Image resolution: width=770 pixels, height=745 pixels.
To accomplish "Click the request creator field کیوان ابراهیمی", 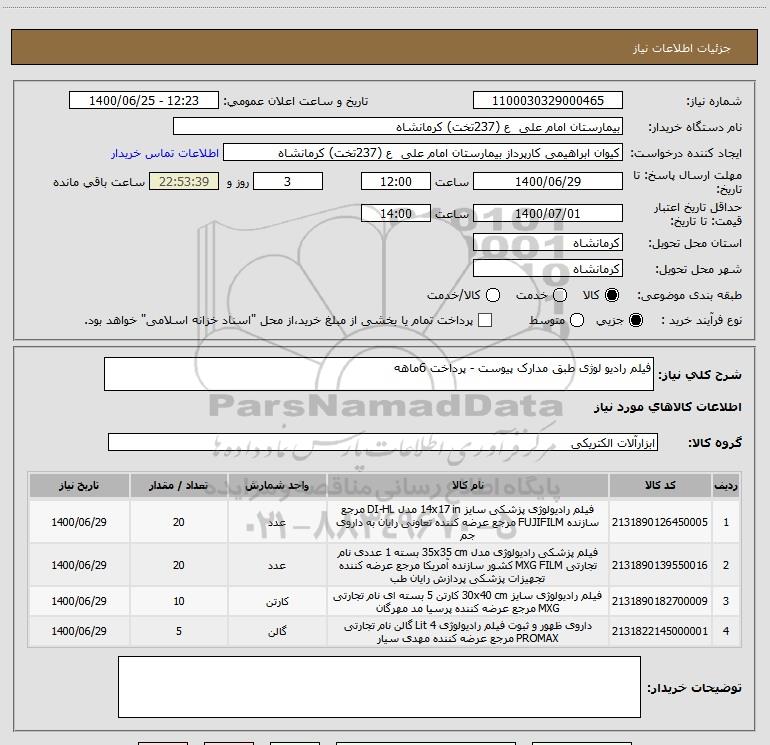I will pyautogui.click(x=423, y=153).
